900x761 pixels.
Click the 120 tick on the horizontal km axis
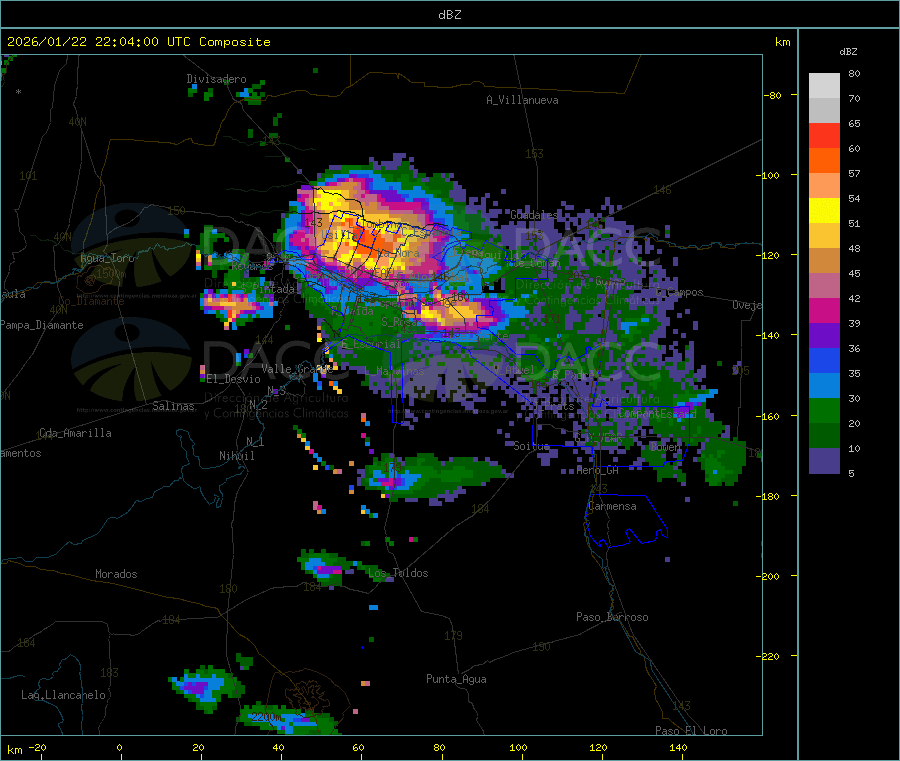(598, 747)
